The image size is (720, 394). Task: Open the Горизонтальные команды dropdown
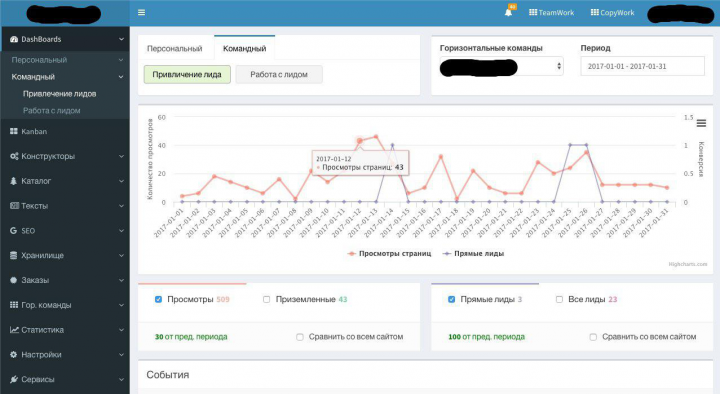[501, 66]
